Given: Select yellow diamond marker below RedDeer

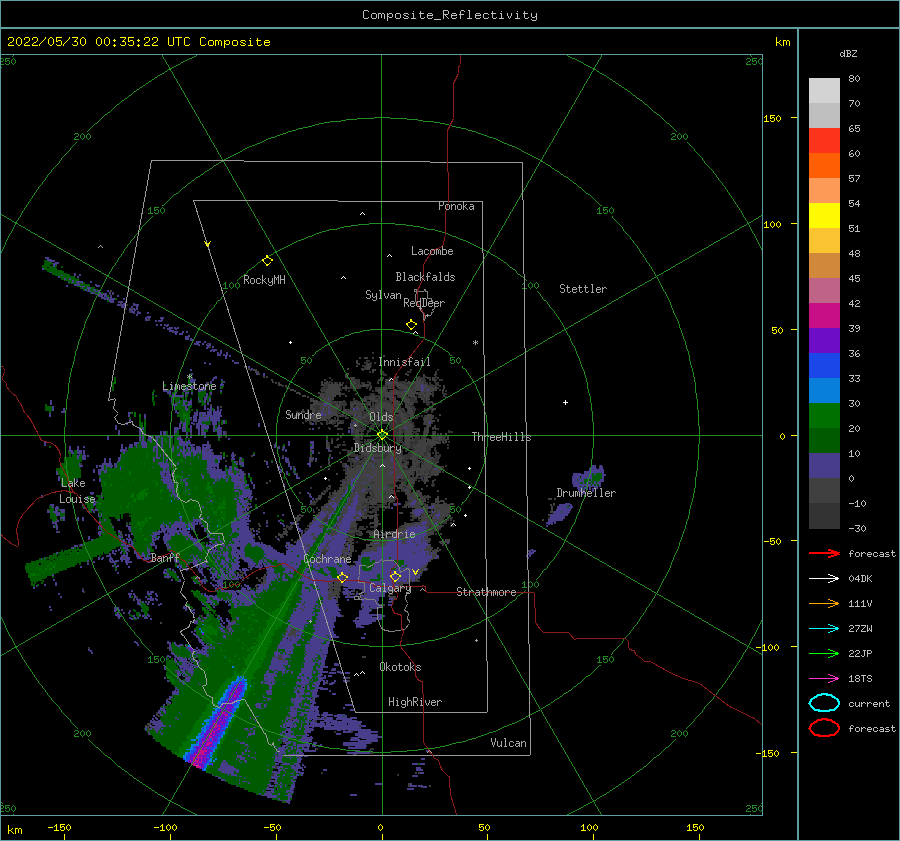Looking at the screenshot, I should 411,325.
